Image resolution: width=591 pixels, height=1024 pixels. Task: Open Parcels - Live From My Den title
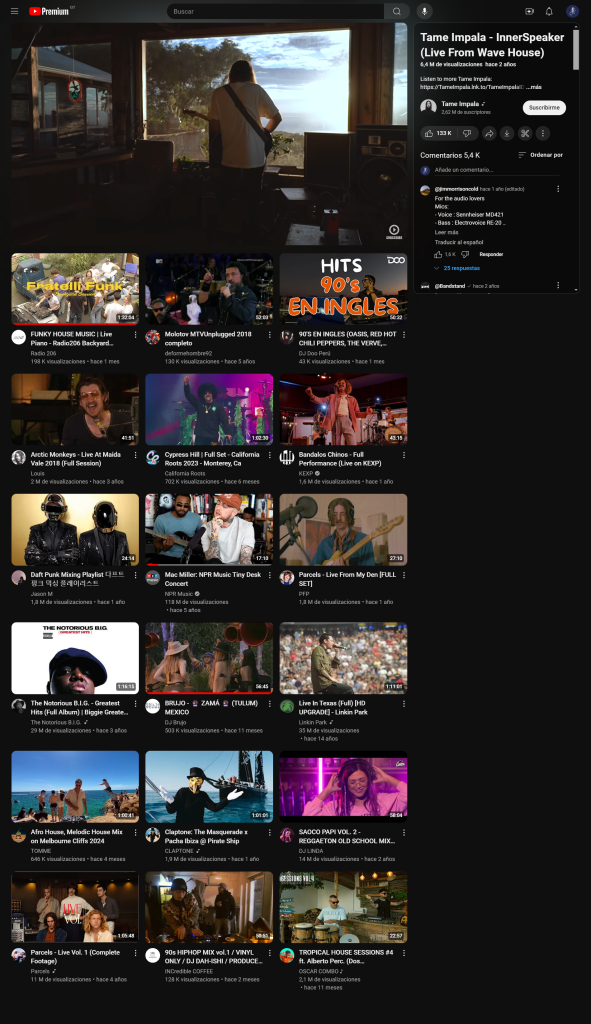coord(347,579)
